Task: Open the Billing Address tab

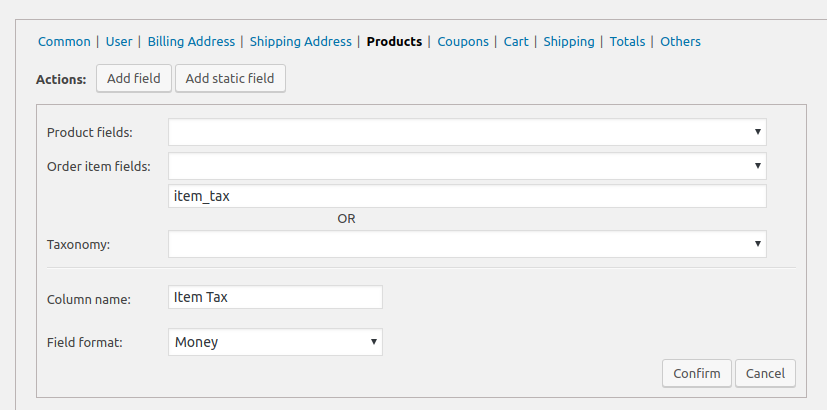Action: pos(191,42)
